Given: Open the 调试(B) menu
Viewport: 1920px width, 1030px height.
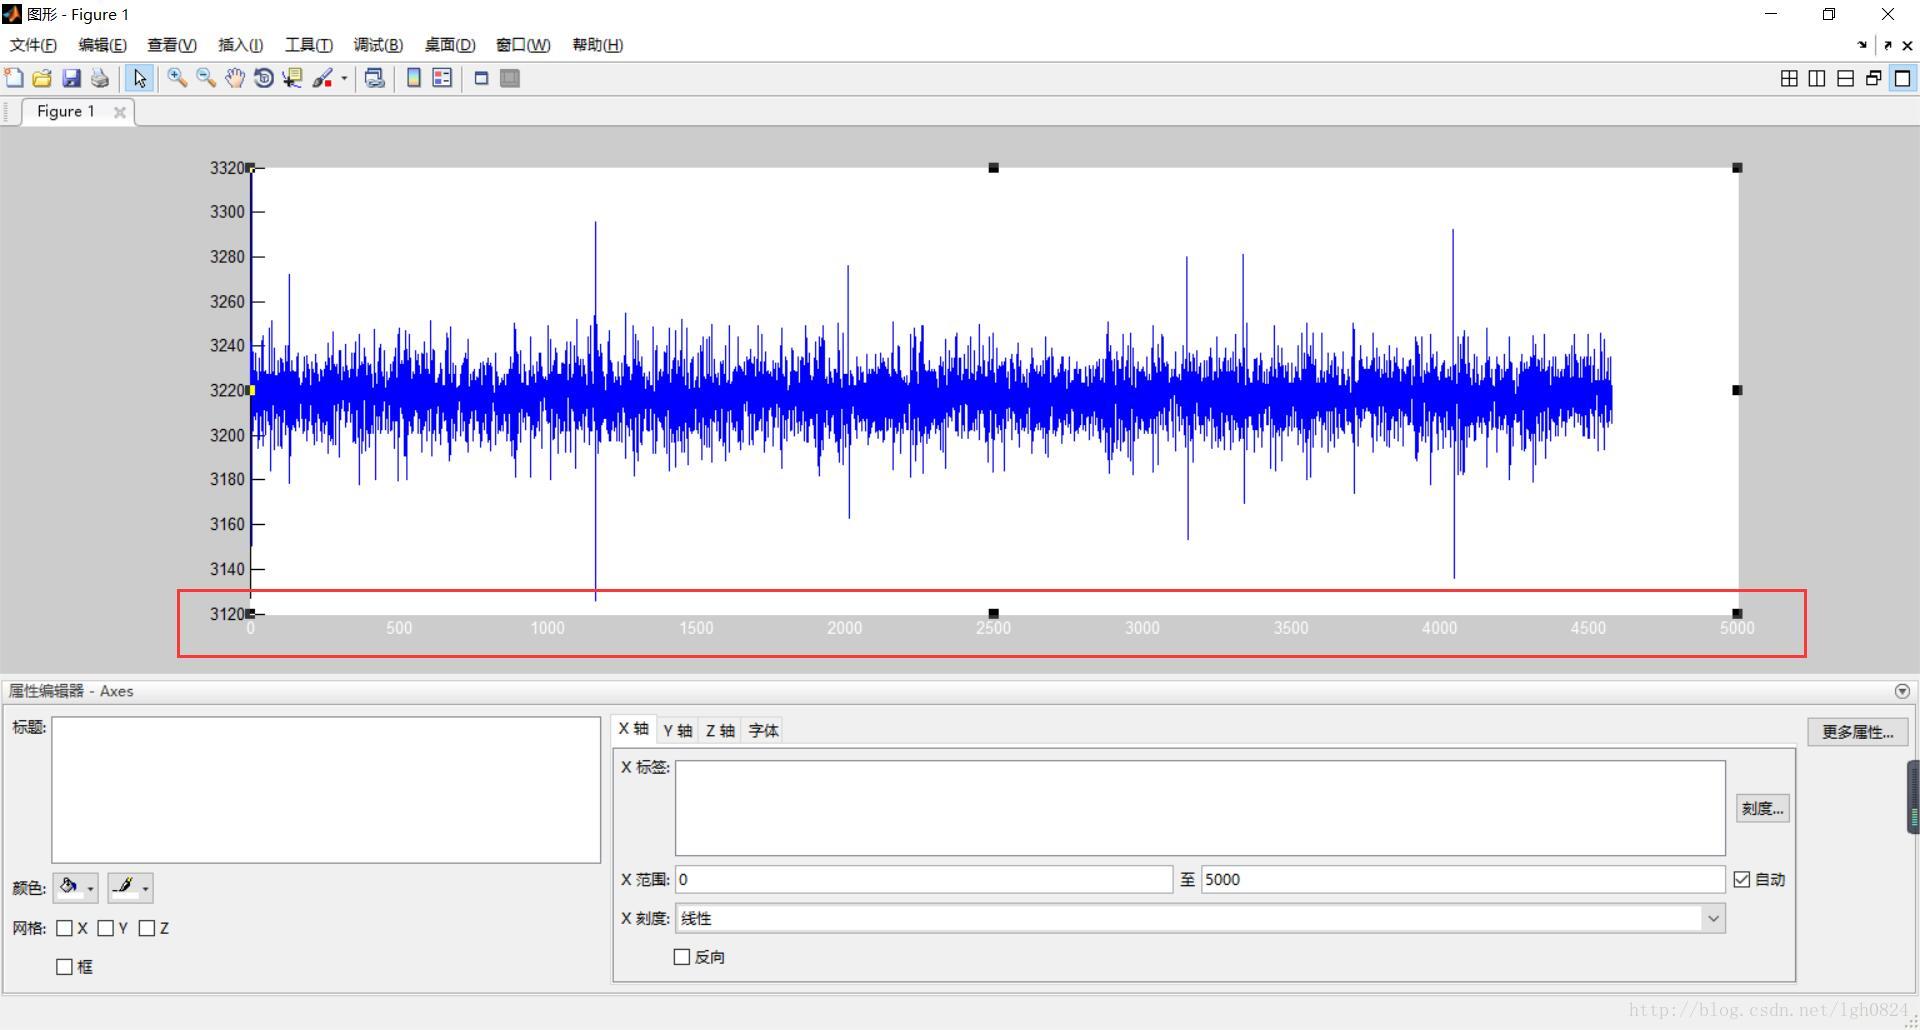Looking at the screenshot, I should coord(378,45).
